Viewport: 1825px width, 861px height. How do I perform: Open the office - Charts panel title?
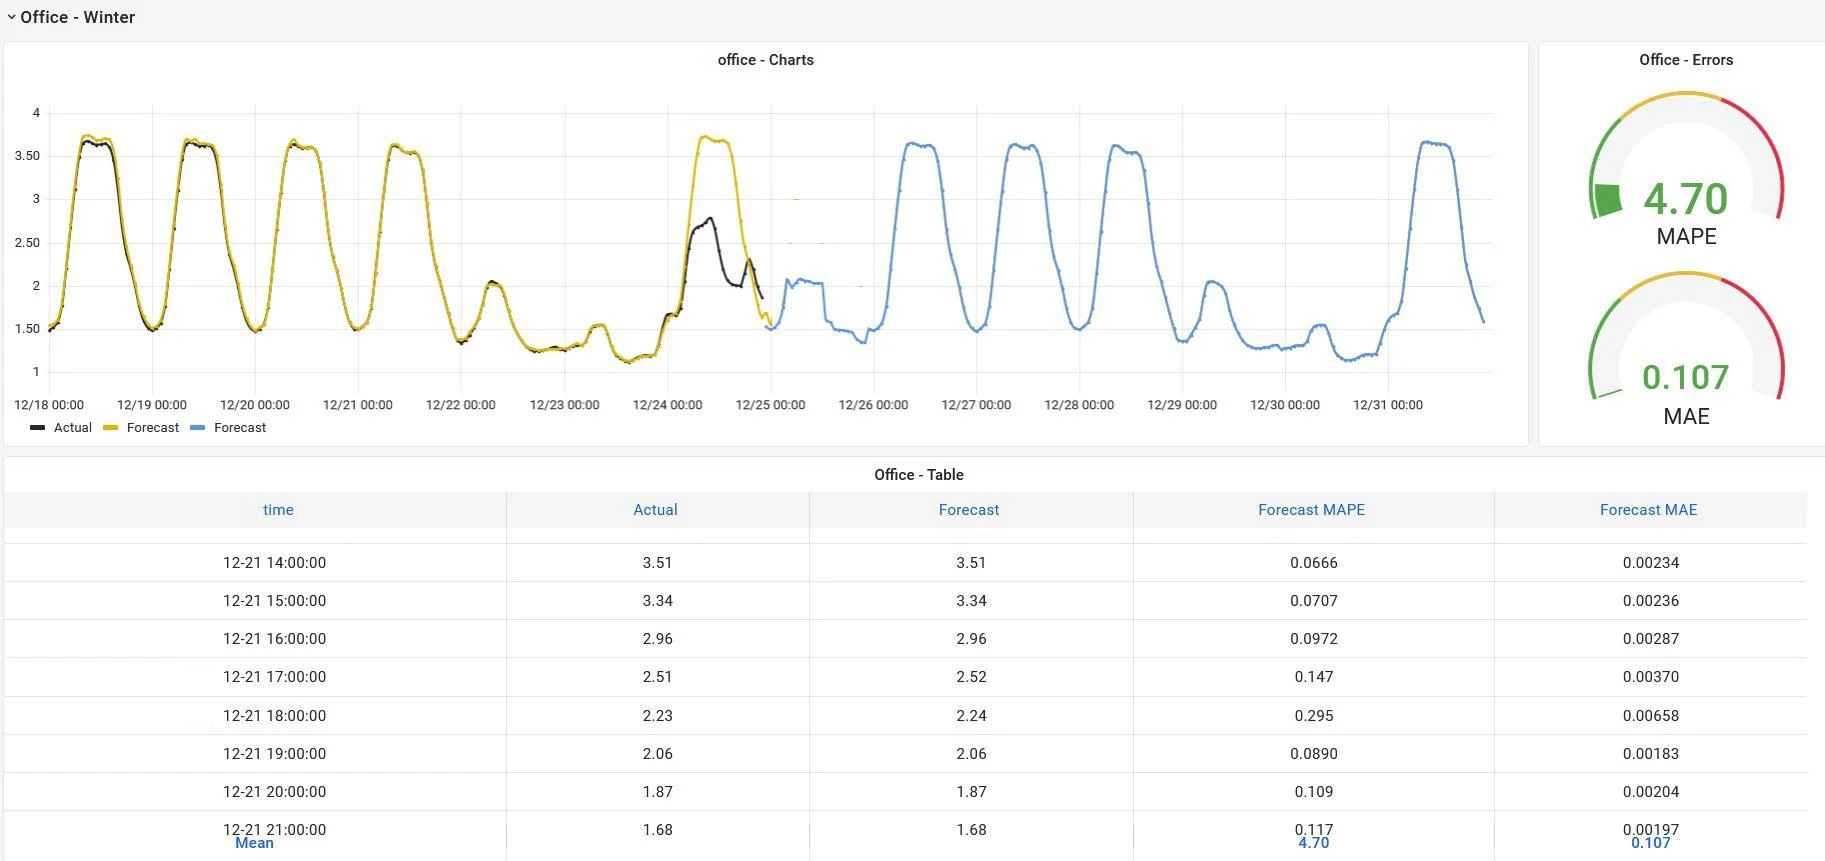766,60
